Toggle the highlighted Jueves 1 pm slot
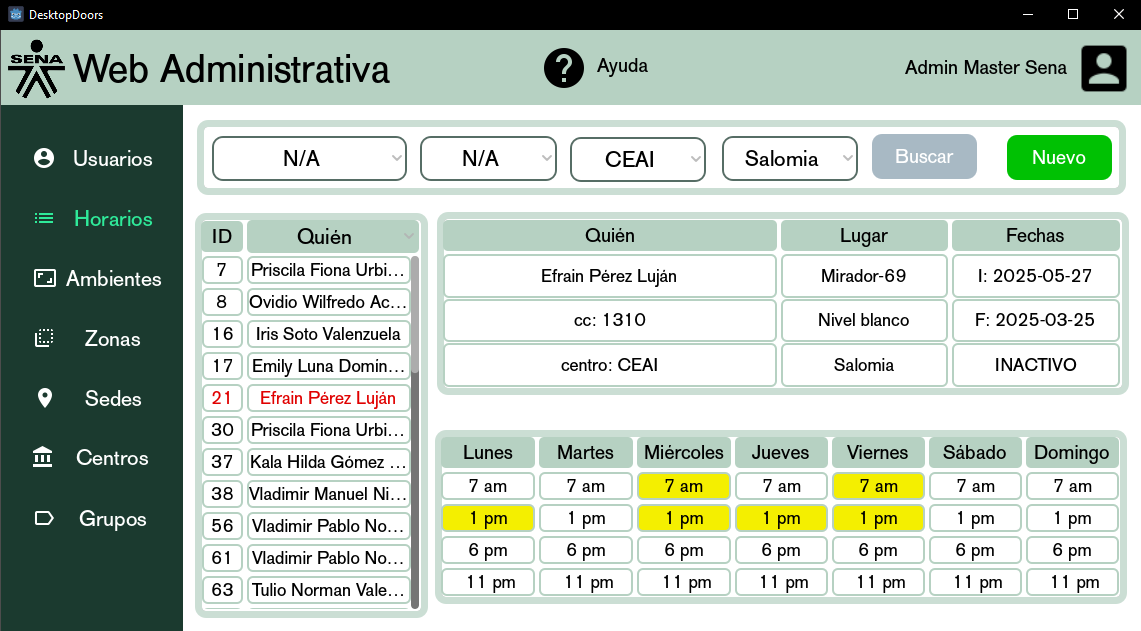Image resolution: width=1141 pixels, height=631 pixels. coord(781,518)
